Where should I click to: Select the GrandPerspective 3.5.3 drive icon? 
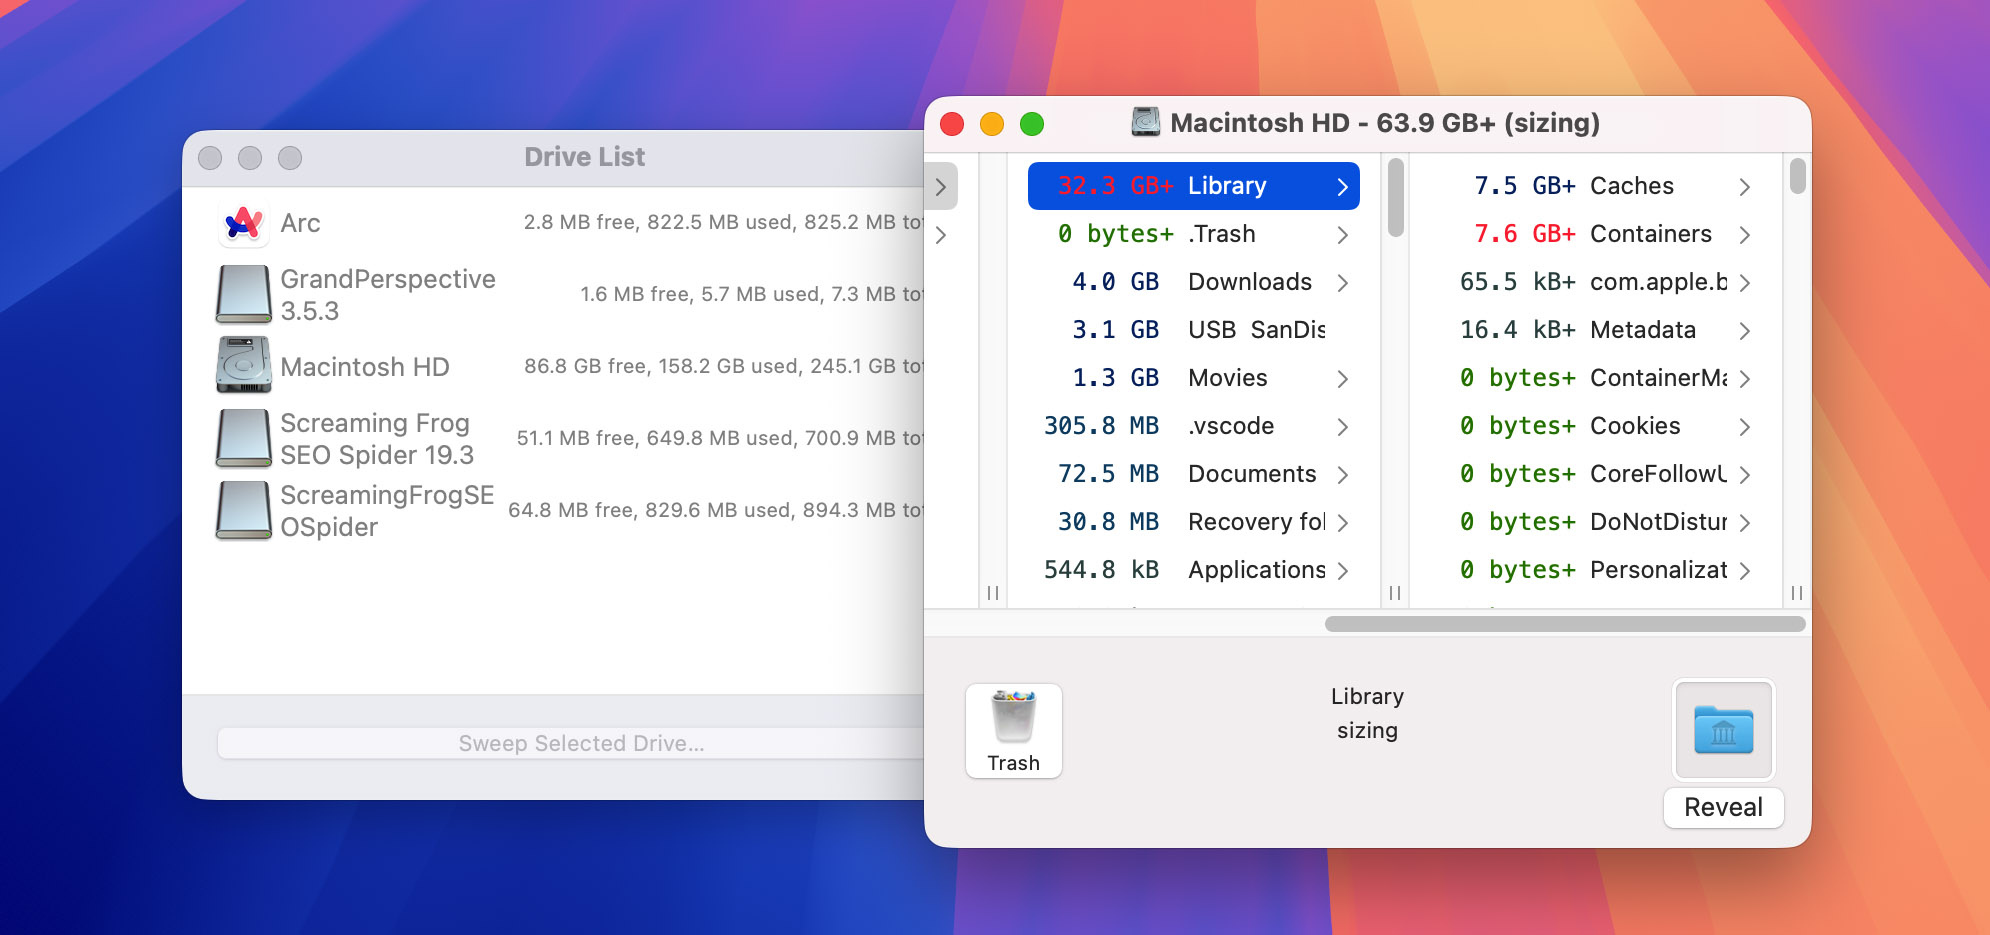coord(243,294)
